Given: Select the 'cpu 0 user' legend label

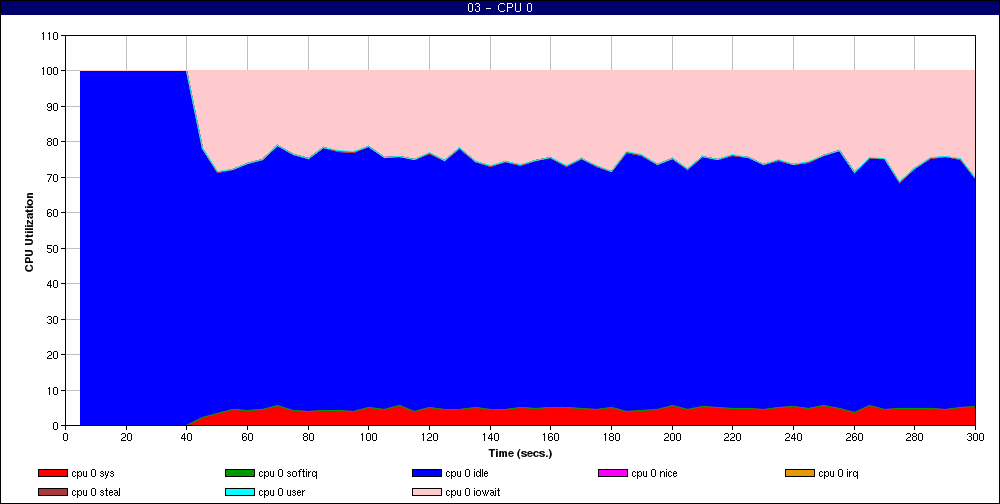Looking at the screenshot, I should [282, 493].
